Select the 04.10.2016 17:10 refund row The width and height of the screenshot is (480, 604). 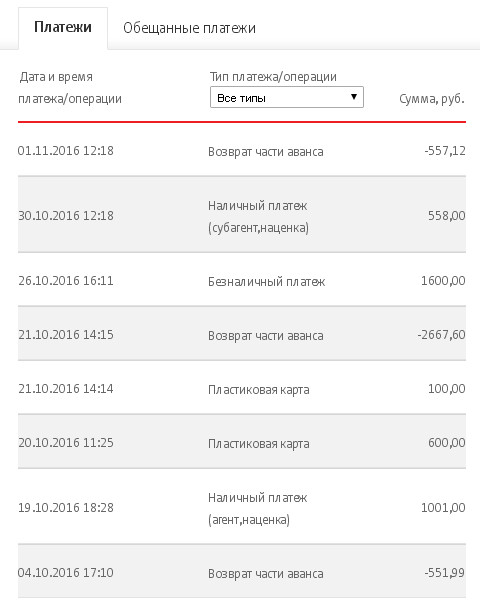click(242, 572)
